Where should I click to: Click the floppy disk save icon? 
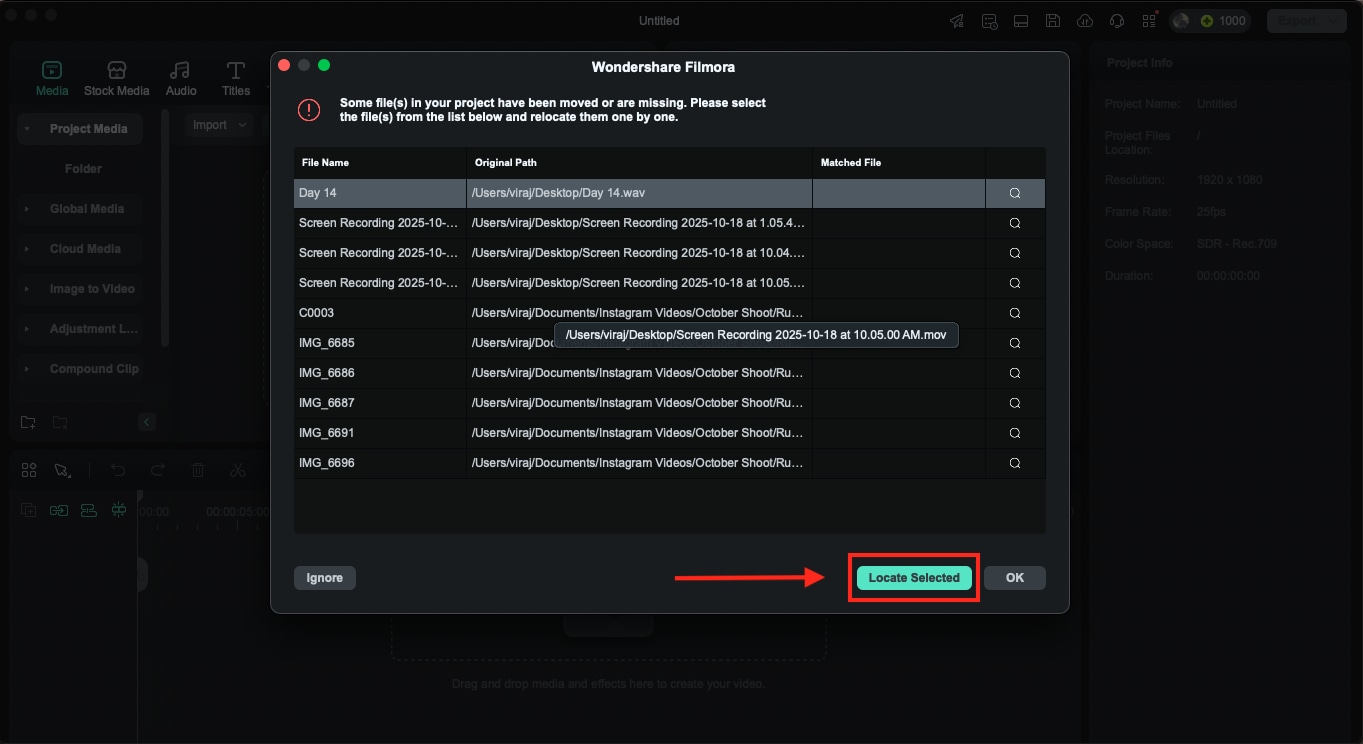[1053, 21]
